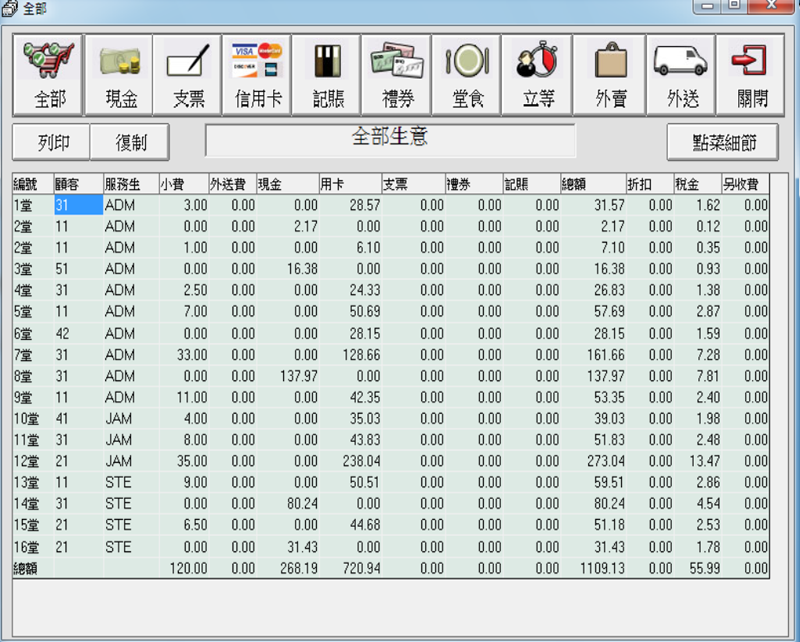Viewport: 800px width, 642px height.
Task: Click the 小費 column header
Action: pos(184,184)
